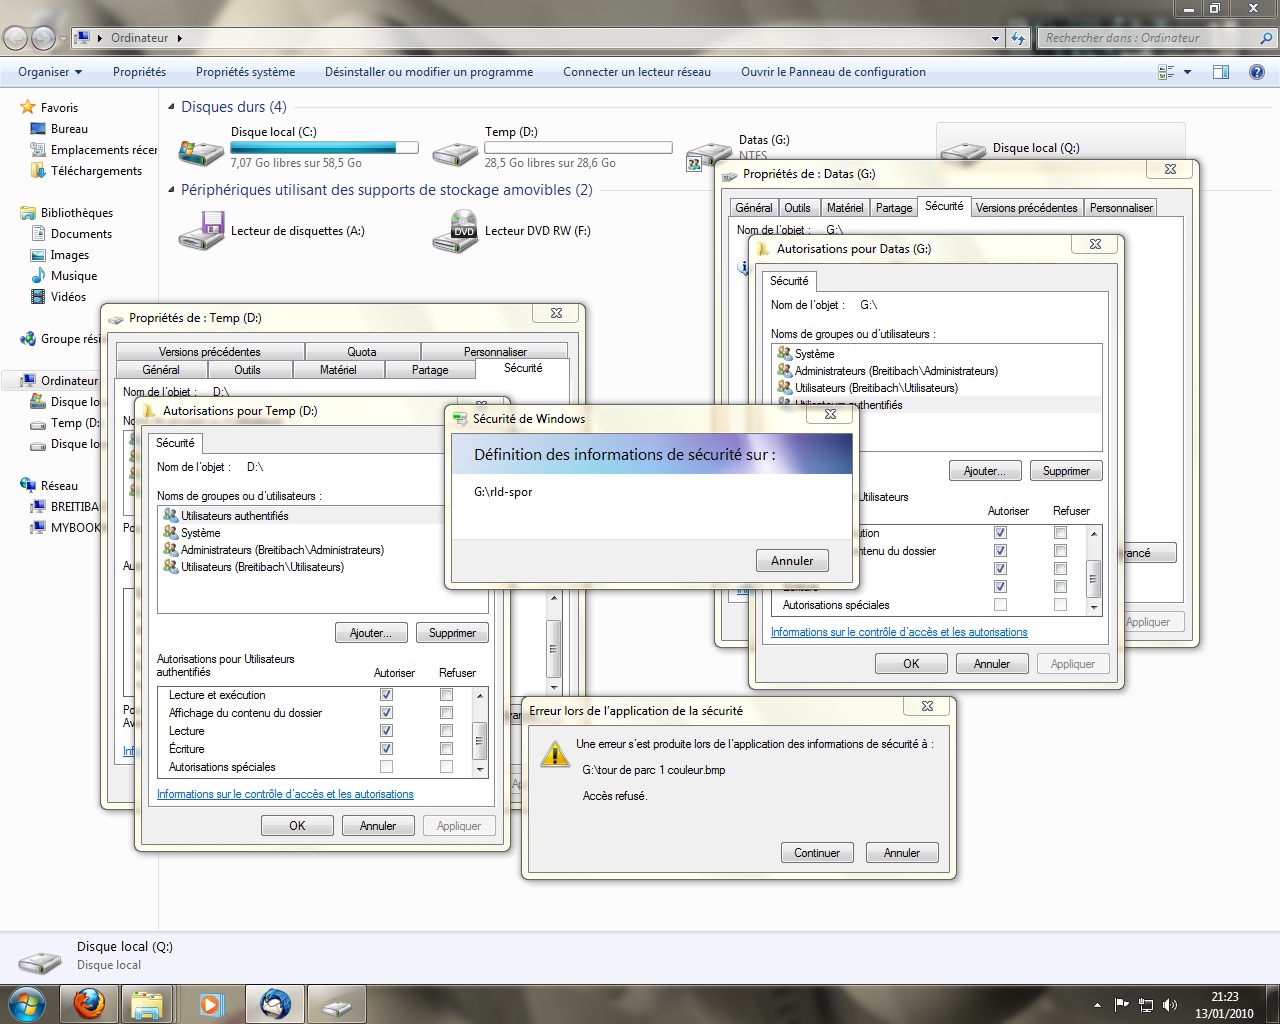Viewport: 1280px width, 1024px height.
Task: Toggle Allow for Autorisations spéciales in Datas permissions
Action: [x=1000, y=605]
